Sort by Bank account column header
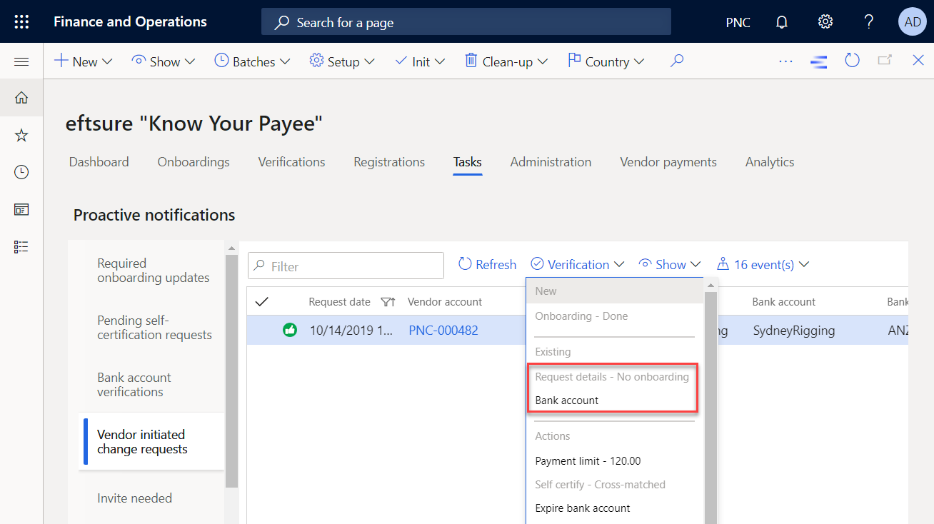The width and height of the screenshot is (934, 524). pyautogui.click(x=783, y=302)
